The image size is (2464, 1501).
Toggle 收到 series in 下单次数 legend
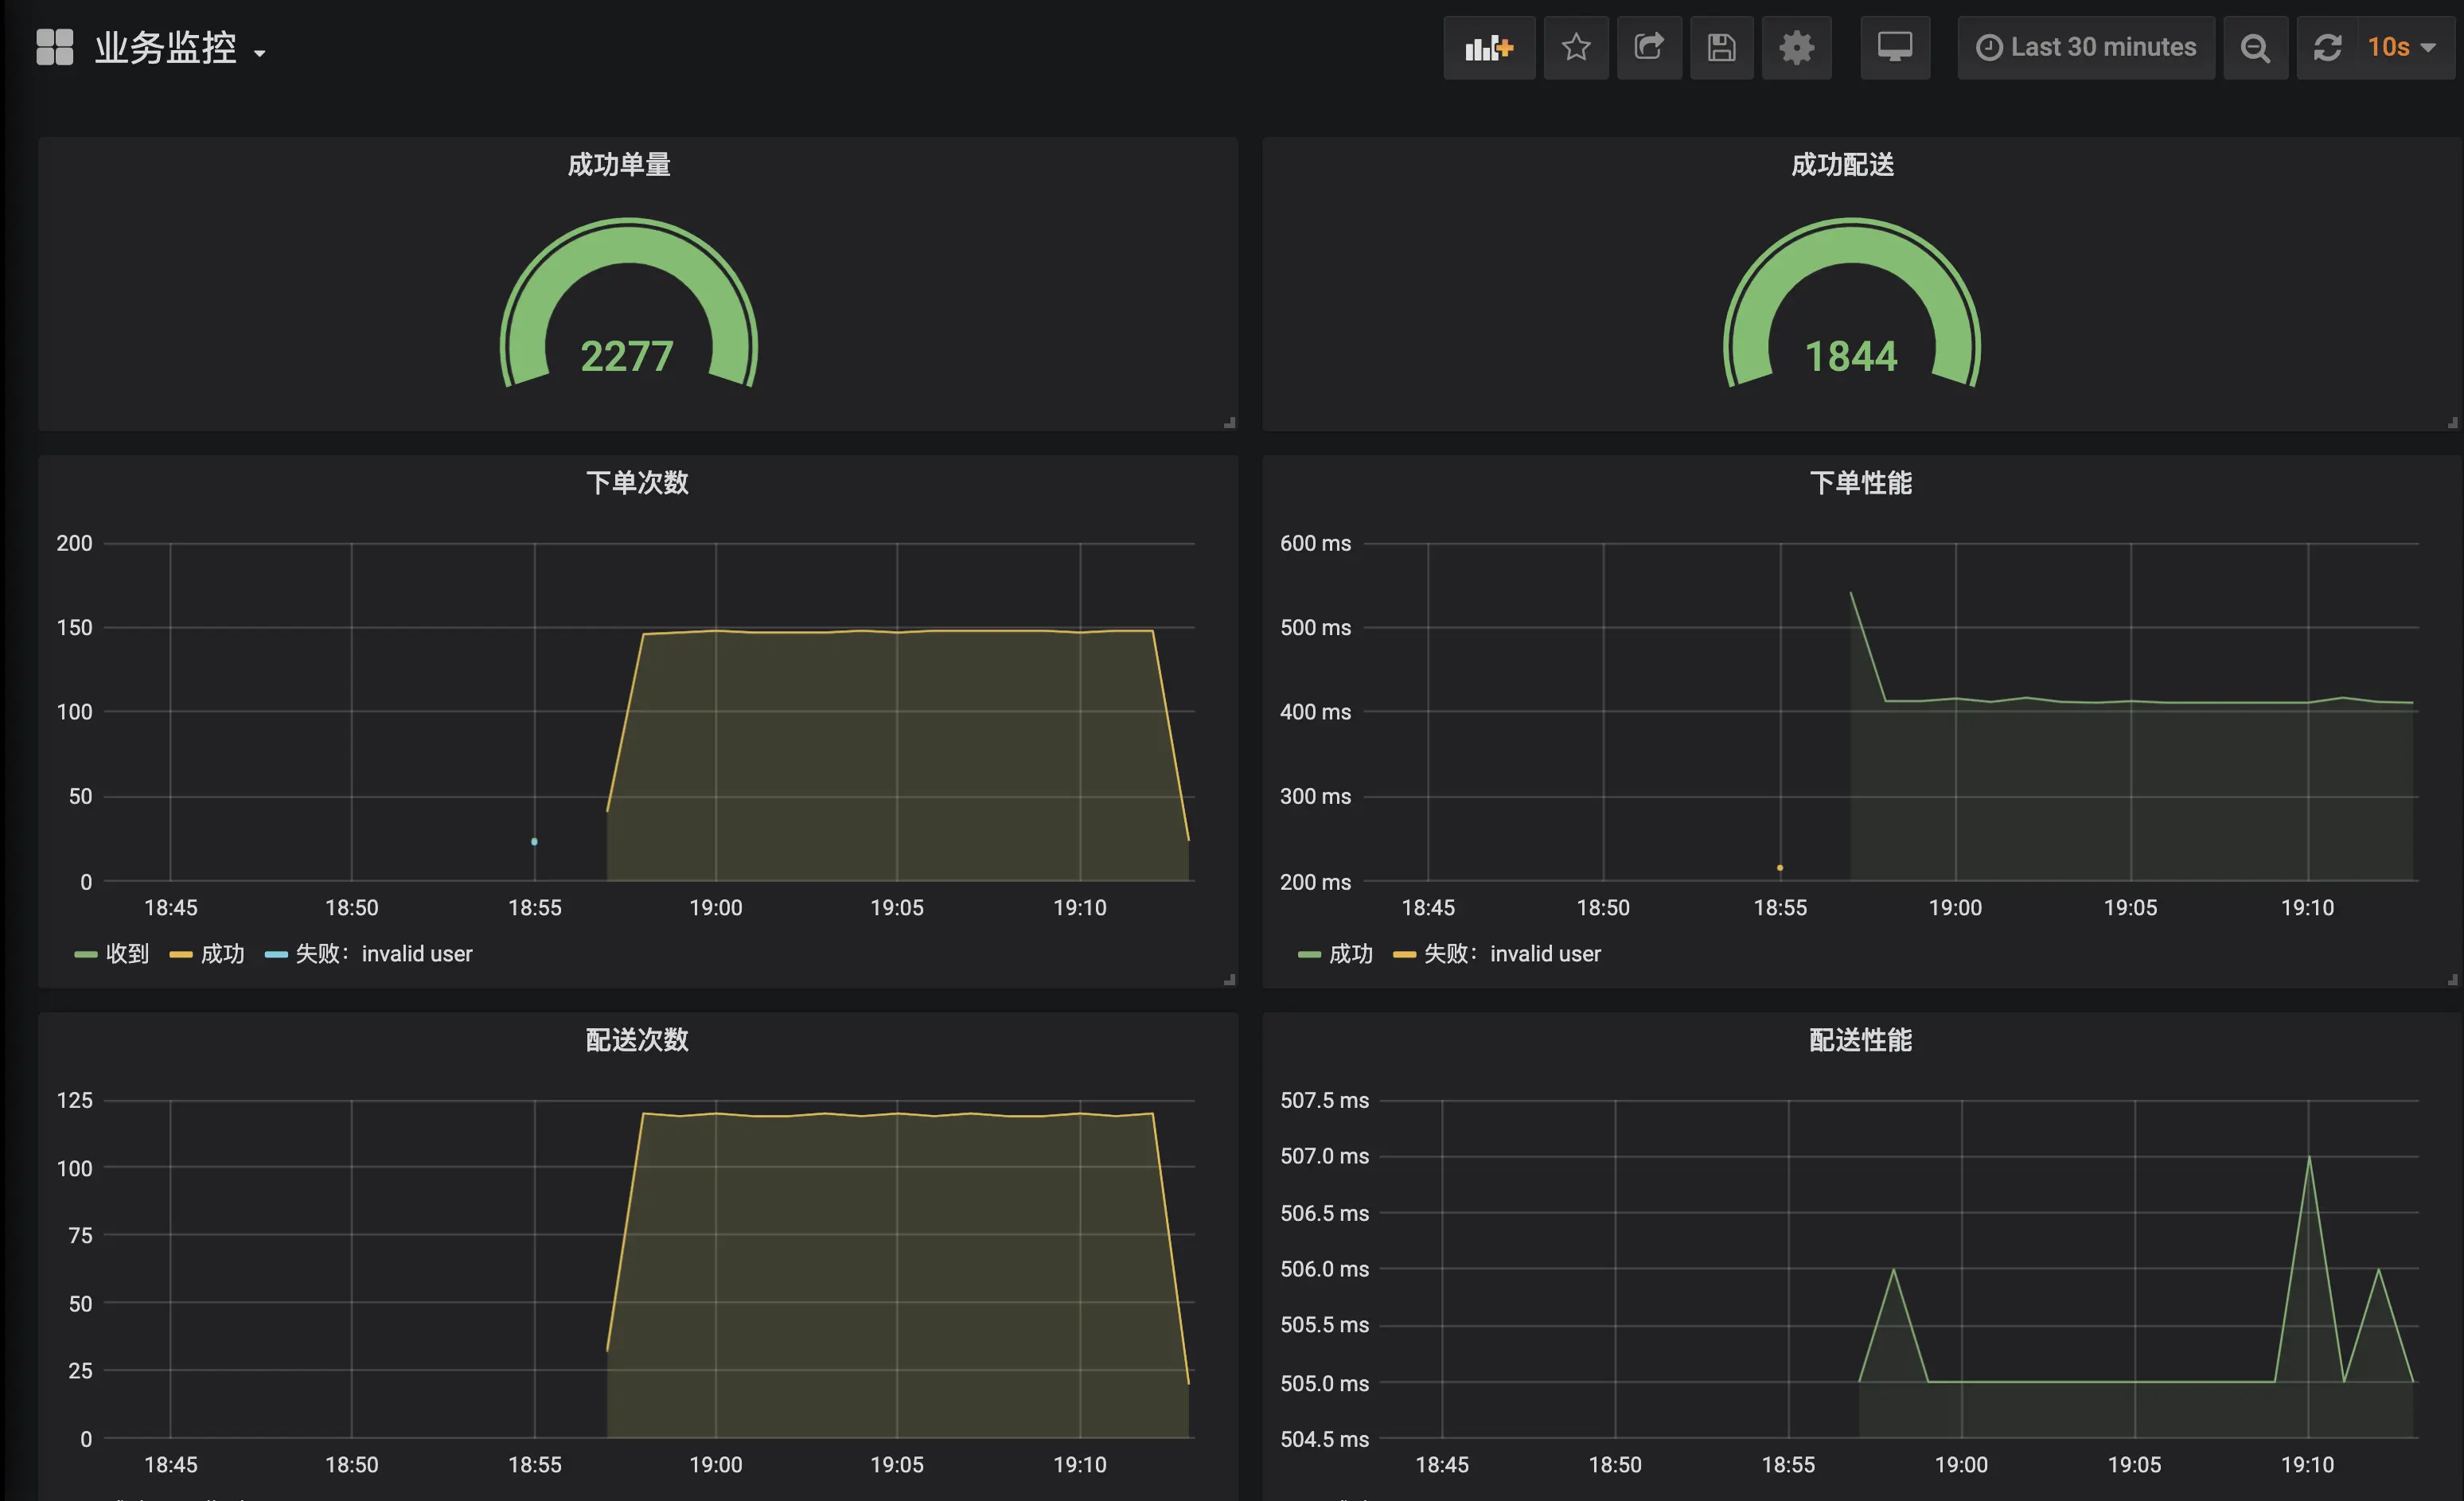click(x=127, y=954)
